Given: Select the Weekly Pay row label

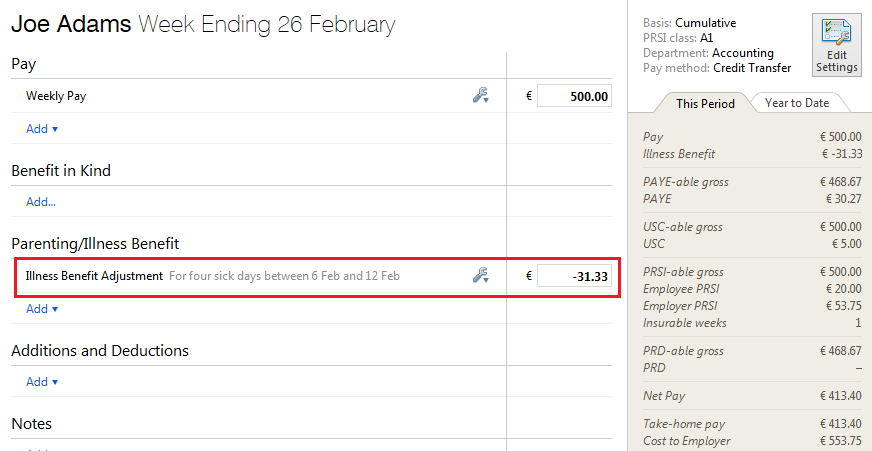Looking at the screenshot, I should pyautogui.click(x=56, y=96).
